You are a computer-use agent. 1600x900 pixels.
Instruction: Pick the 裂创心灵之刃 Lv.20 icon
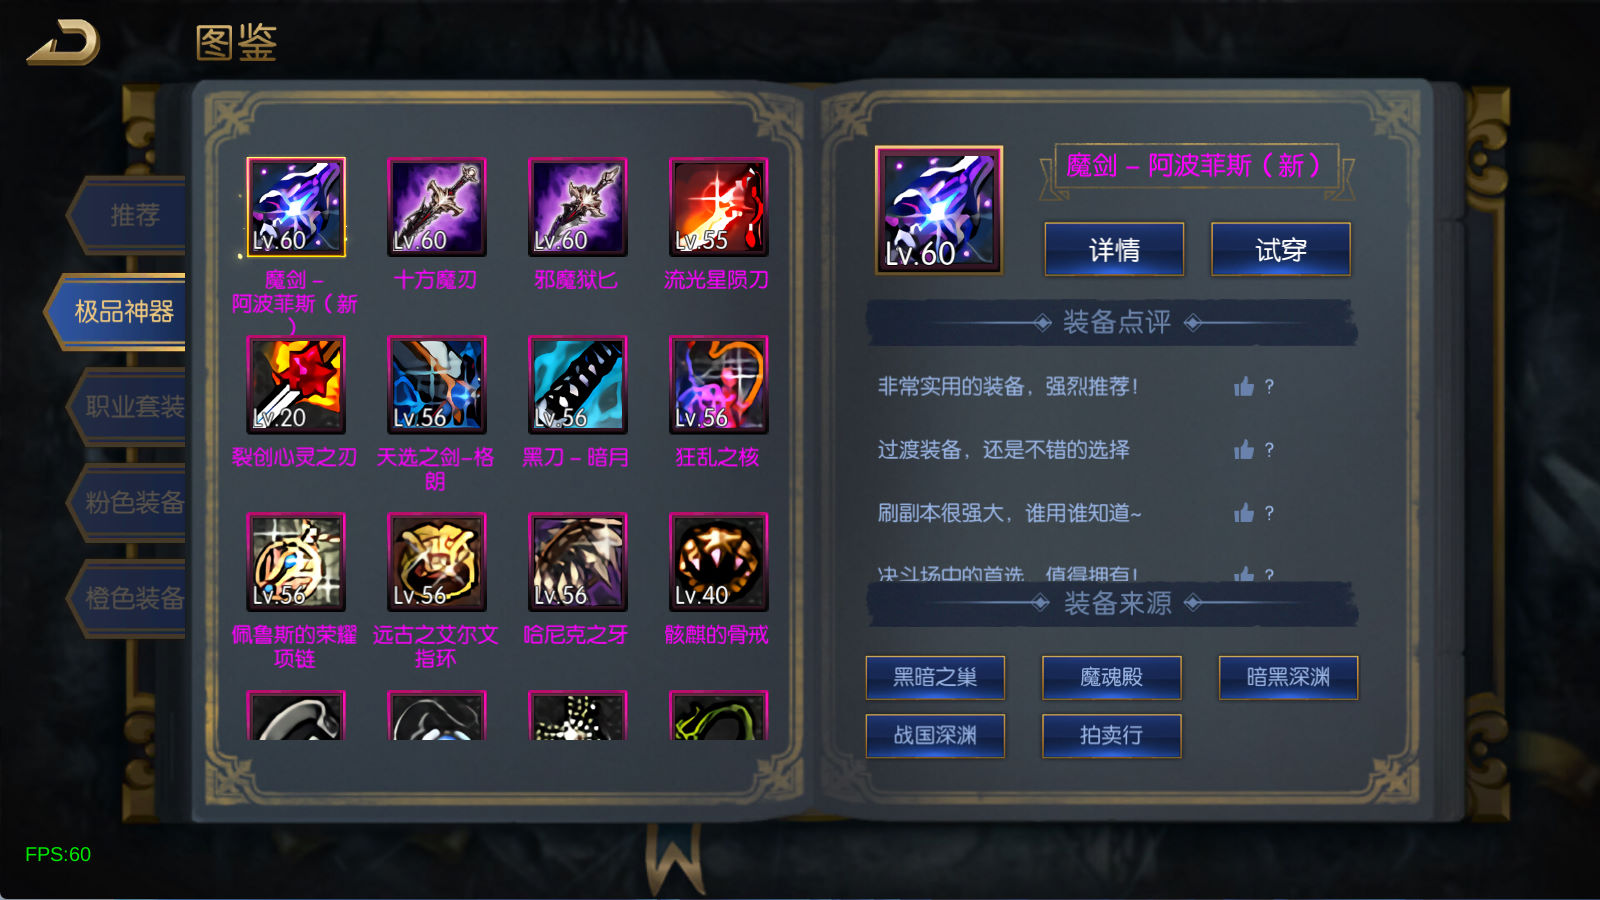pos(296,385)
